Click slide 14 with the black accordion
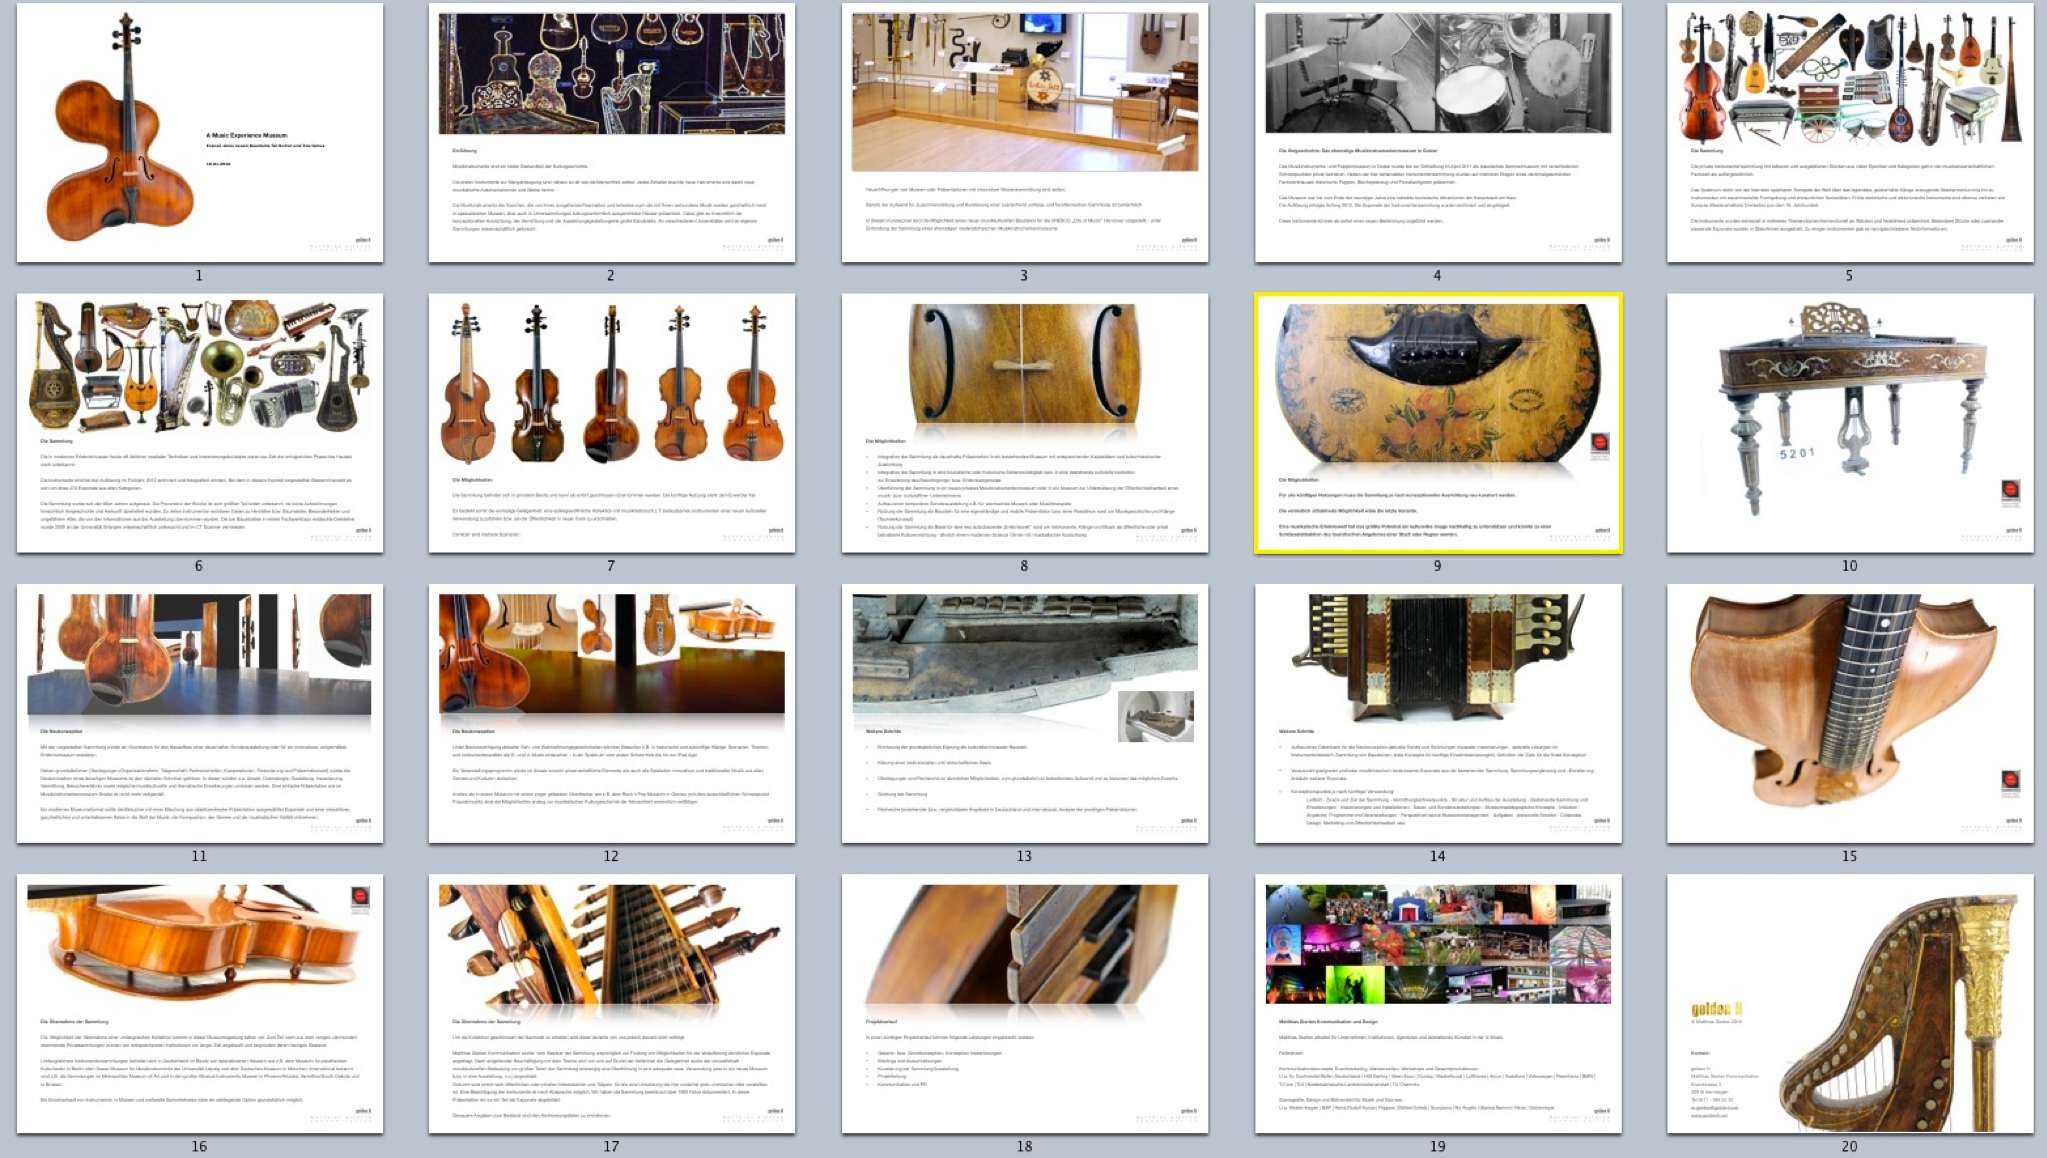The width and height of the screenshot is (2047, 1158). click(1437, 713)
